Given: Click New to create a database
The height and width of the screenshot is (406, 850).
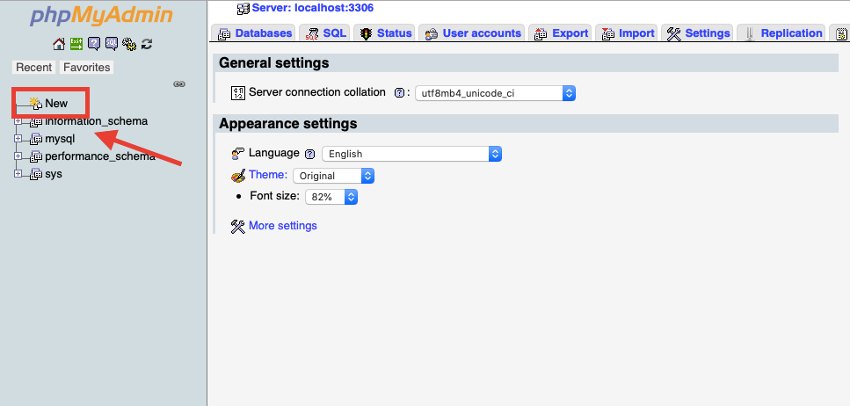Looking at the screenshot, I should point(56,103).
